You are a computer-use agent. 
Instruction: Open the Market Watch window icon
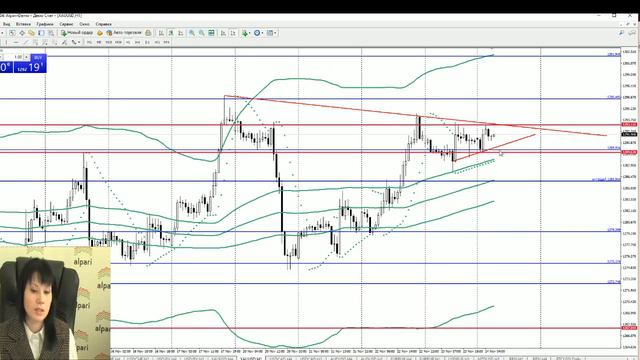tap(12, 33)
